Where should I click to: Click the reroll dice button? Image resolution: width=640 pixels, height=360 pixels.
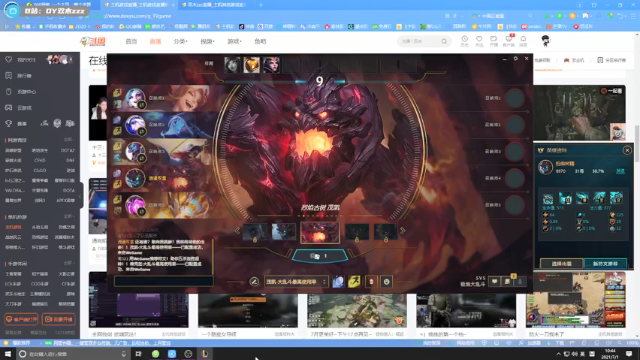coord(320,256)
